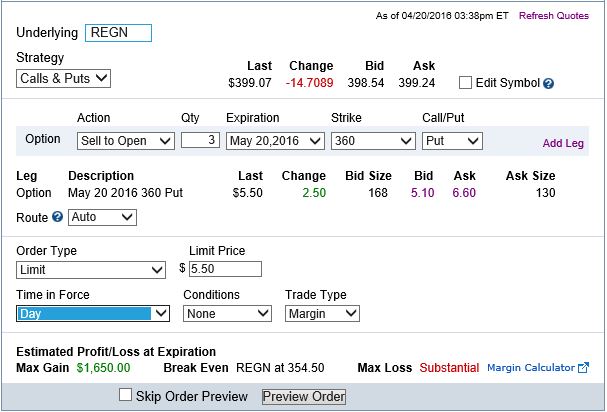Screen dimensions: 607x412
Task: Click the Preview Order button
Action: (304, 397)
